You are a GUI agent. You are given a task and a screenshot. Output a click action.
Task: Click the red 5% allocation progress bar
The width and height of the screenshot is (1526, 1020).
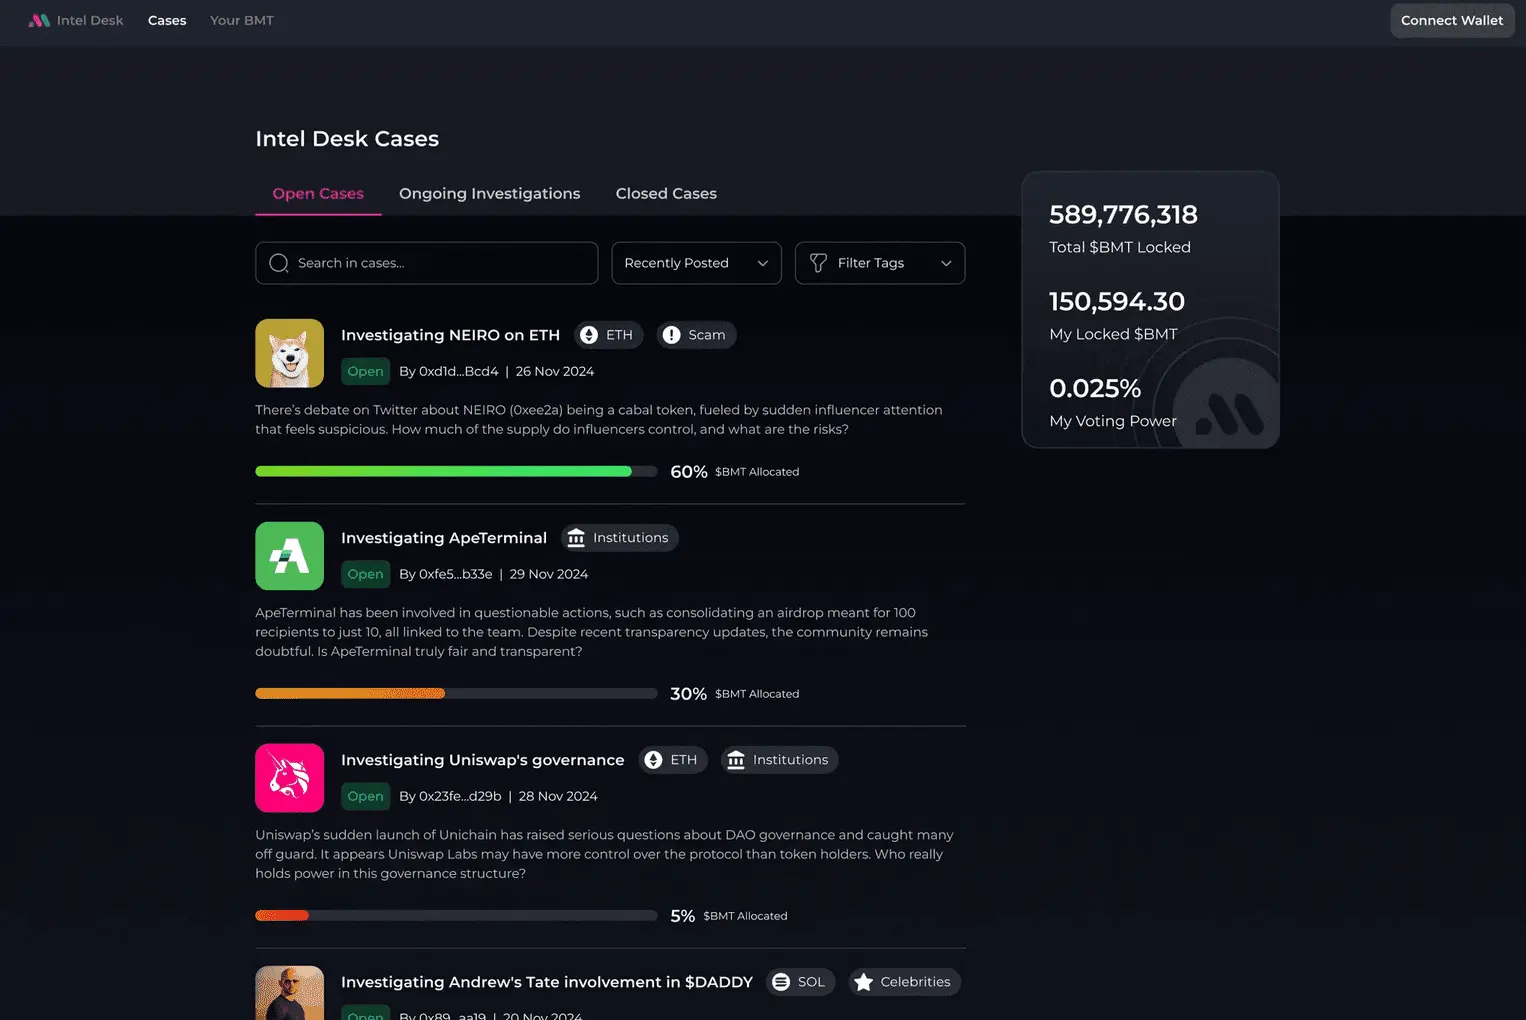coord(456,915)
